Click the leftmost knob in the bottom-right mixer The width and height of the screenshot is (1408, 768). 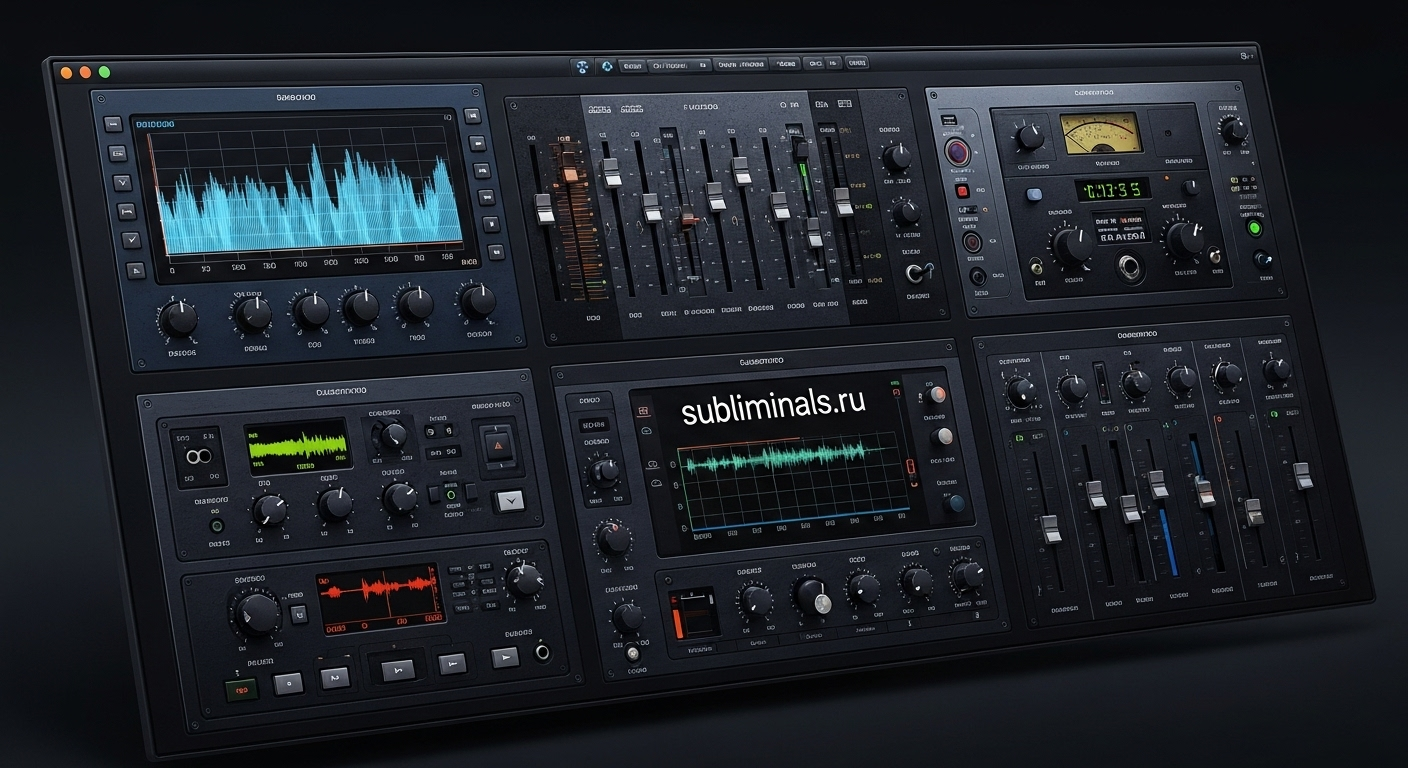click(1021, 393)
